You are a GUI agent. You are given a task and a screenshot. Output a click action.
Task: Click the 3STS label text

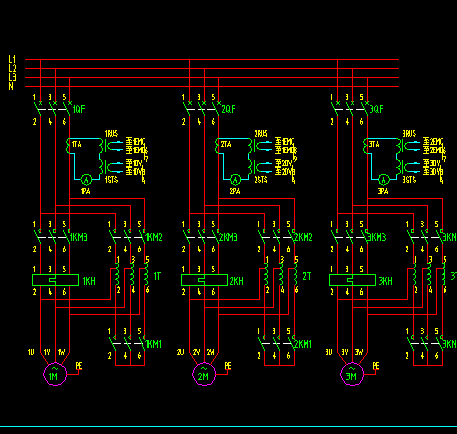point(409,180)
